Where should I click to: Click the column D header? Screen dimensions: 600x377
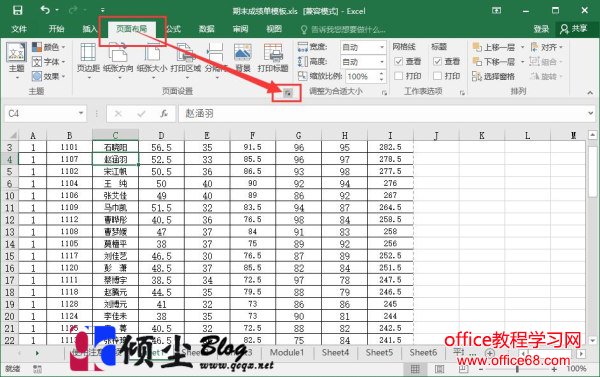[x=161, y=135]
